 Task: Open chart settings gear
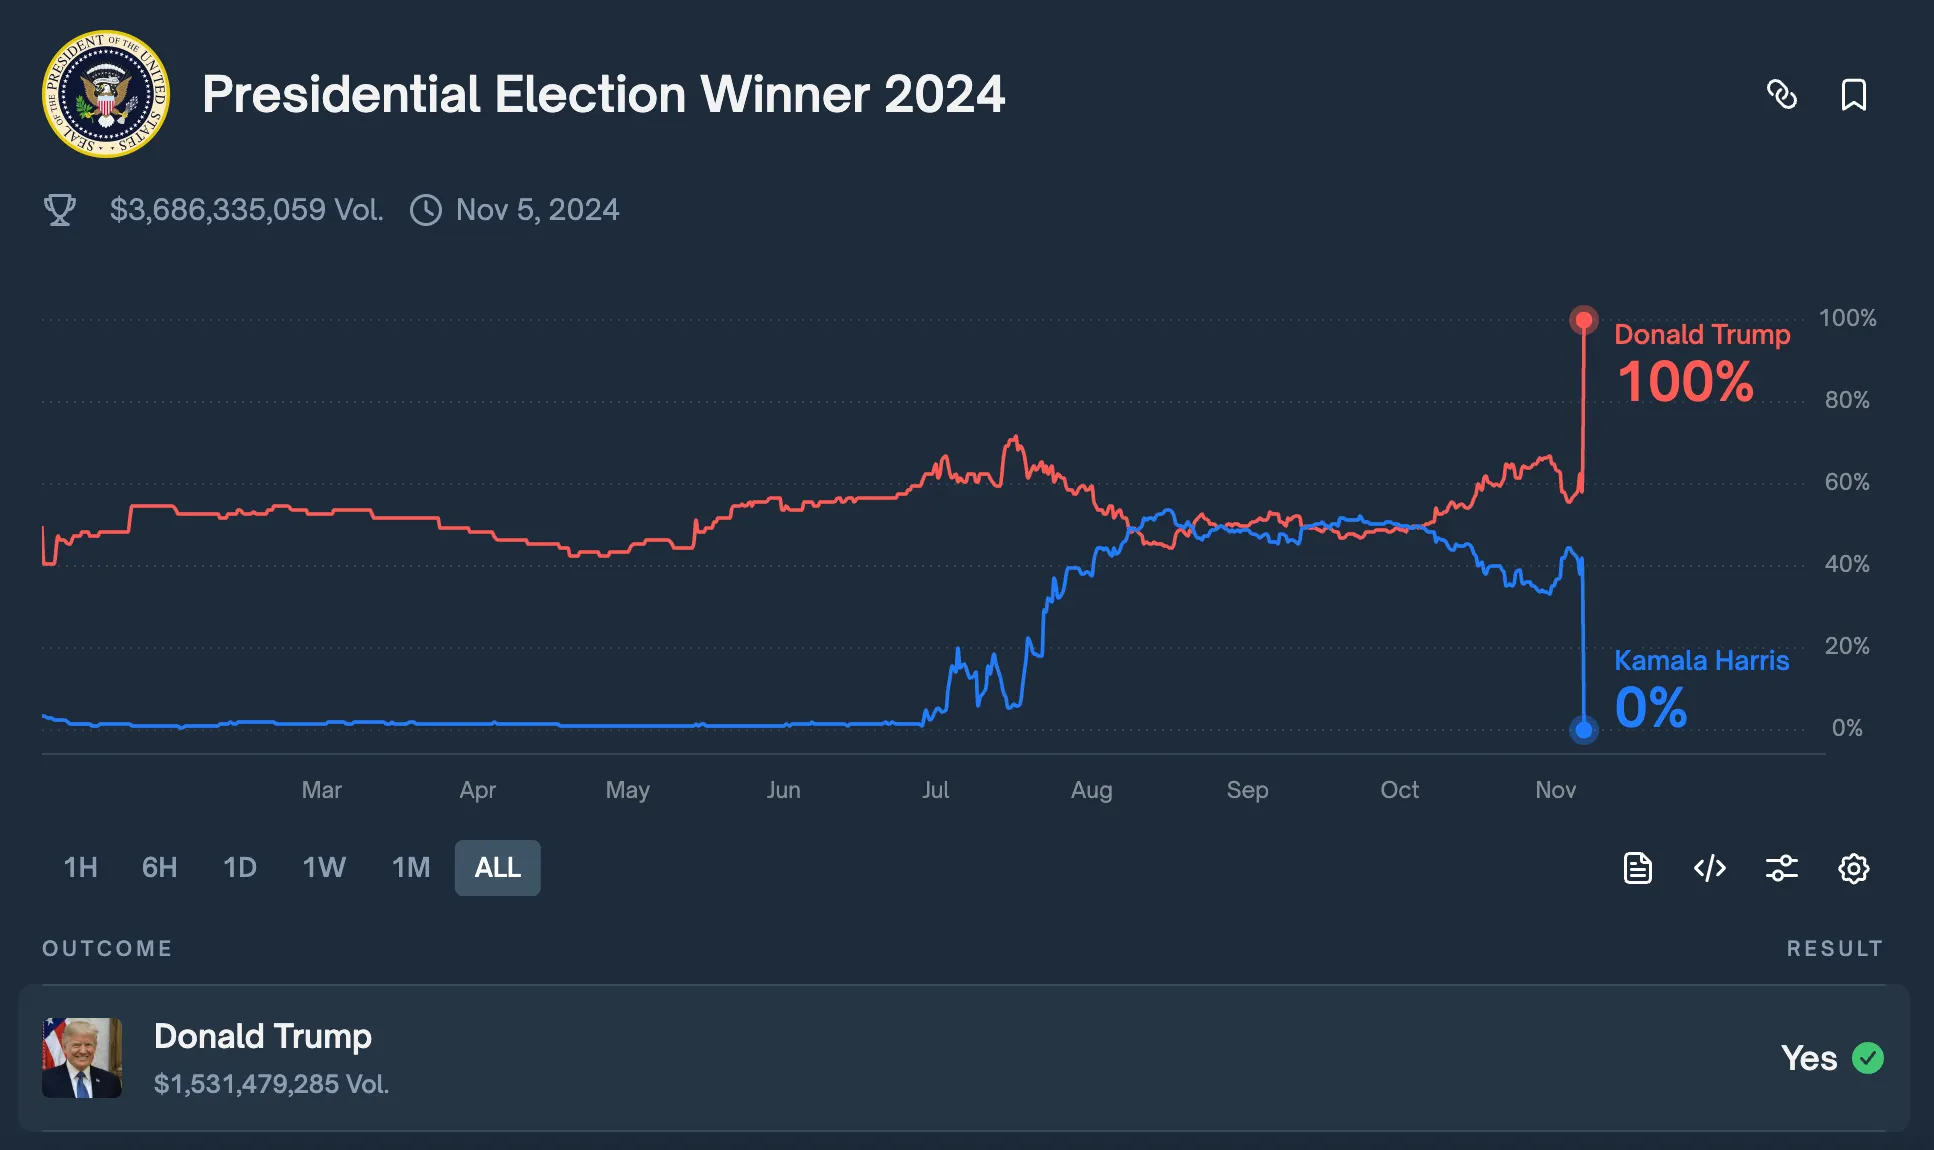point(1853,868)
